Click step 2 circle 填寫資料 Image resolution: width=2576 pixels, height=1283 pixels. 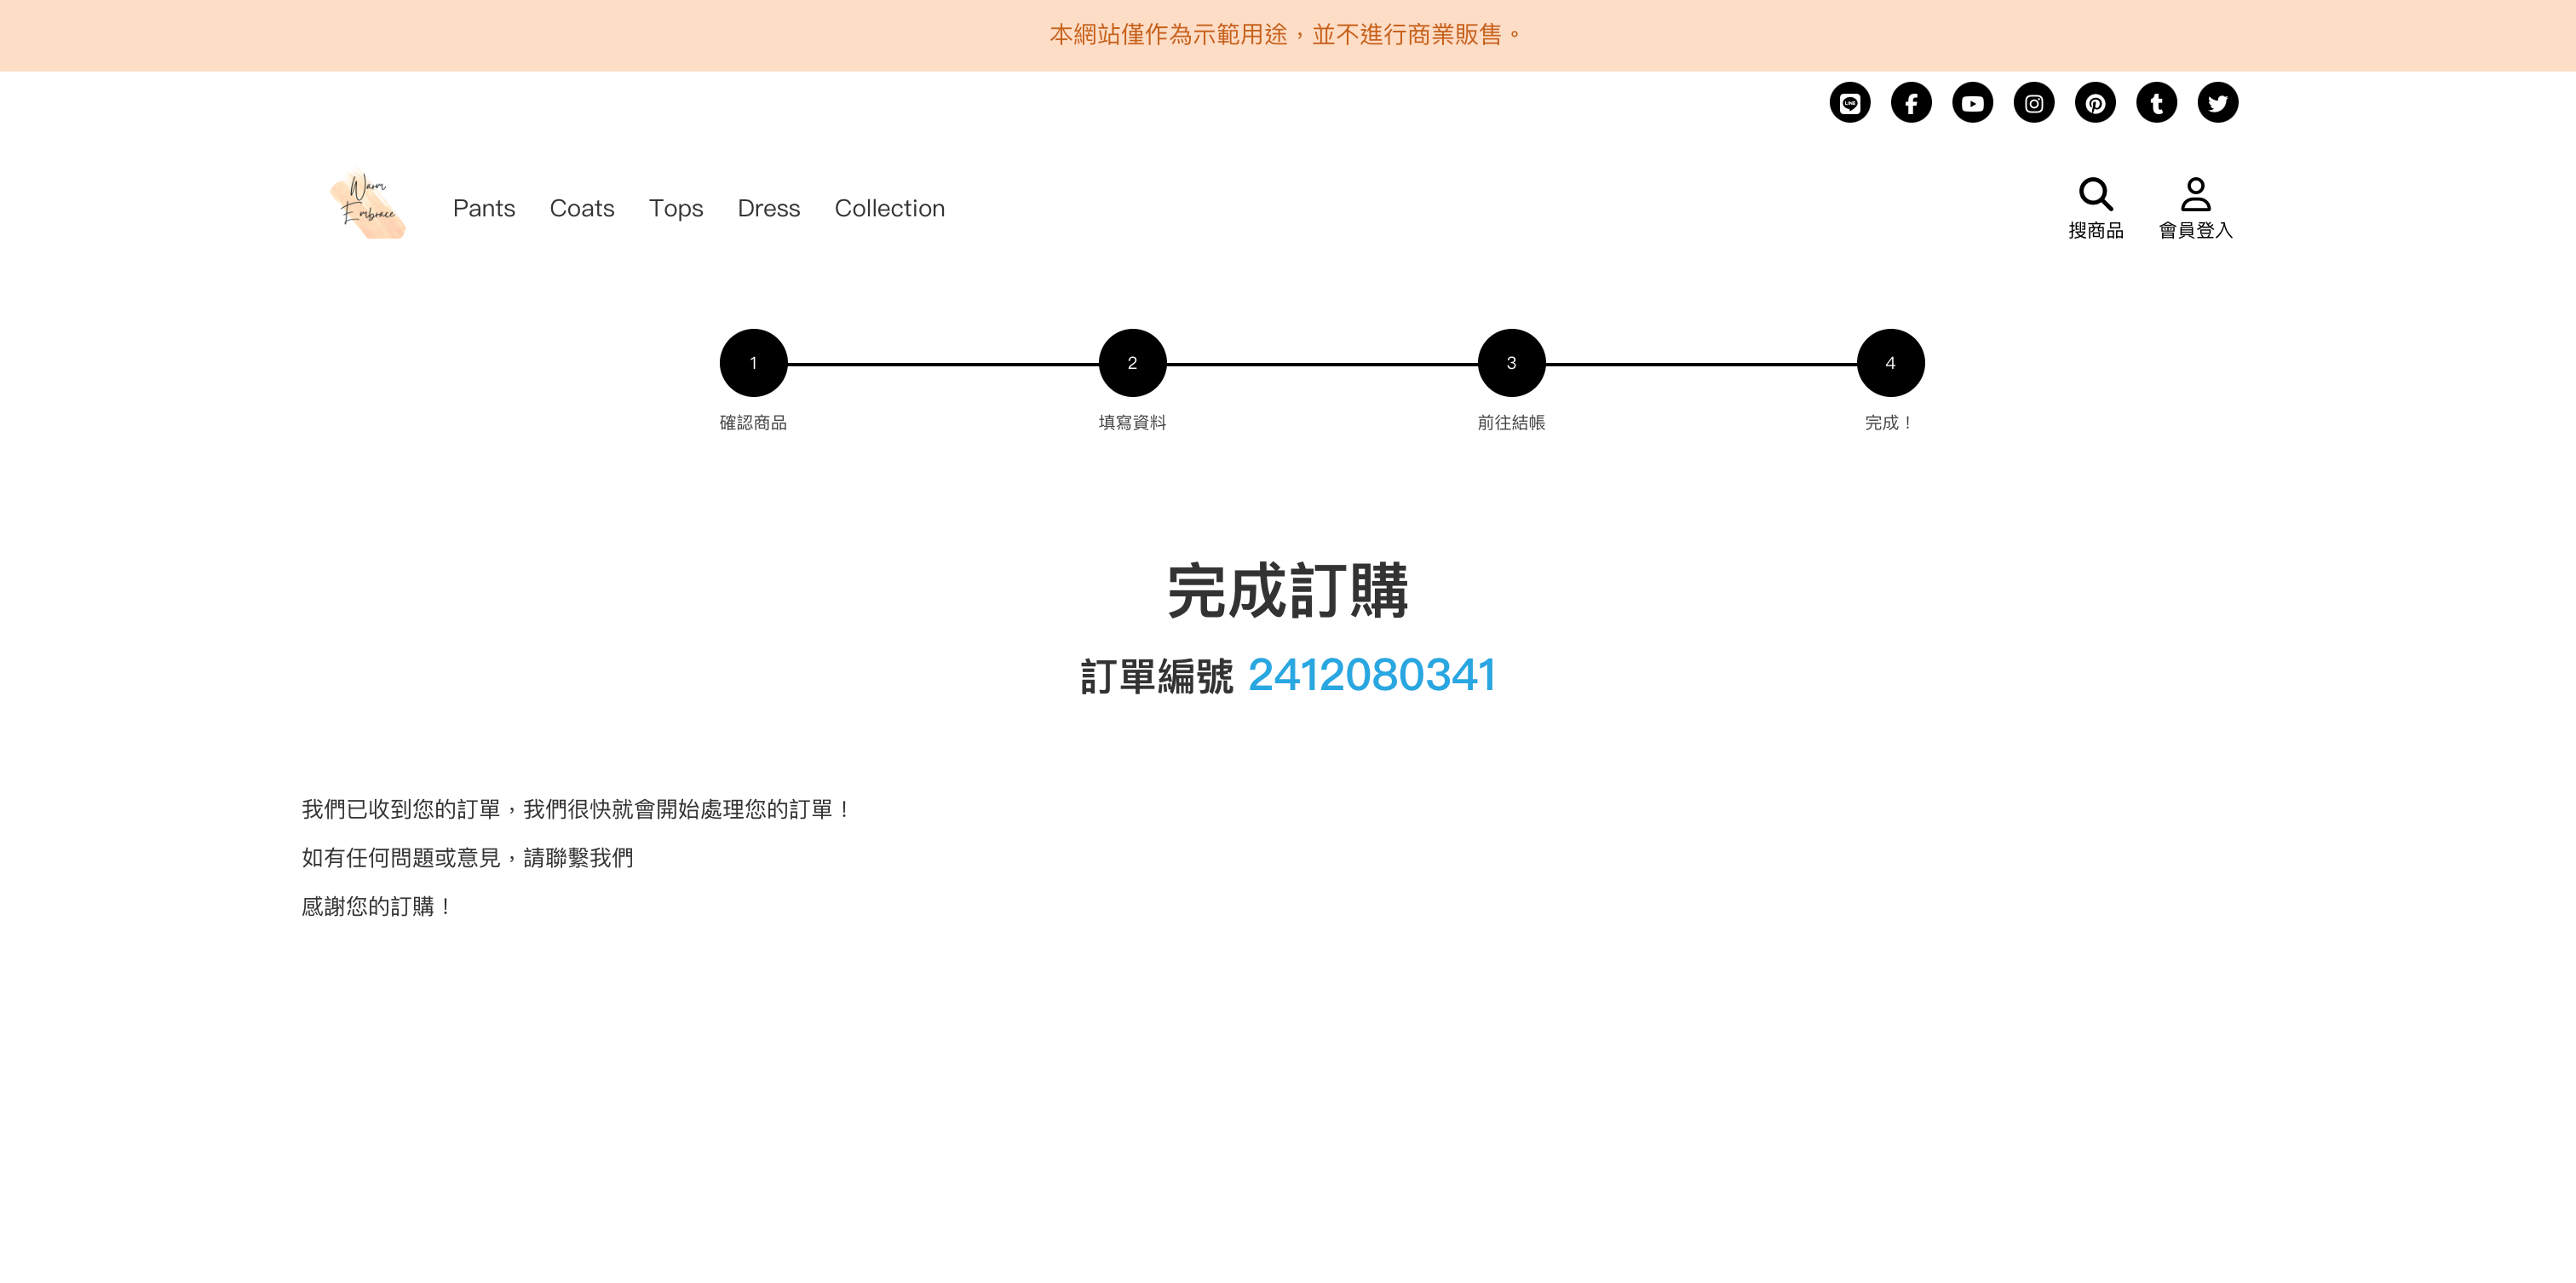point(1132,363)
